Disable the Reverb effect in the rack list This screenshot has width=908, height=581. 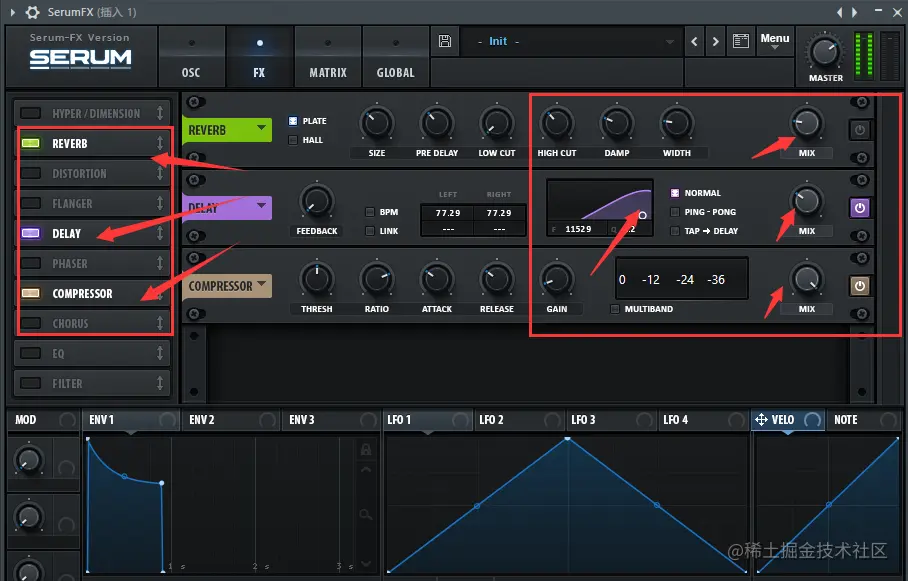click(x=31, y=143)
